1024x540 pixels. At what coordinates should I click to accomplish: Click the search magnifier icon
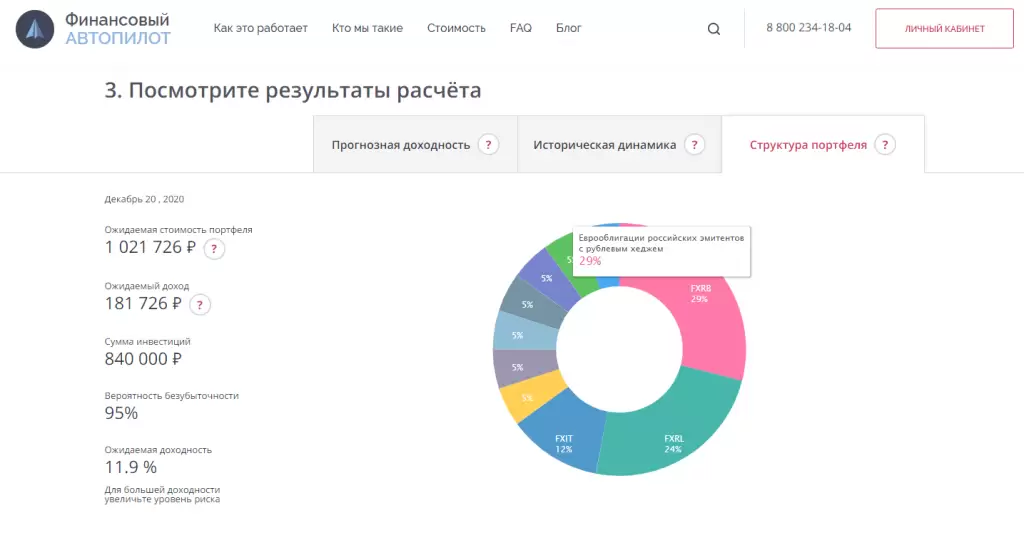[713, 29]
